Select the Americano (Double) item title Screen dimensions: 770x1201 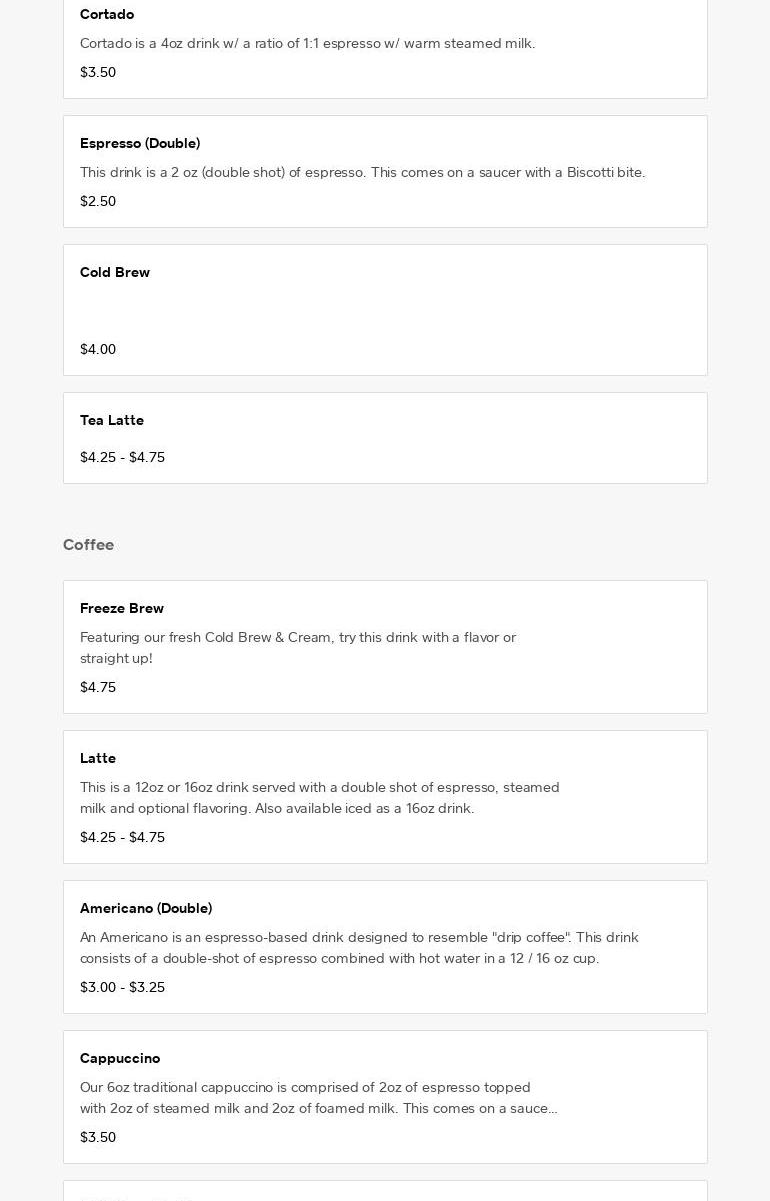pos(146,908)
